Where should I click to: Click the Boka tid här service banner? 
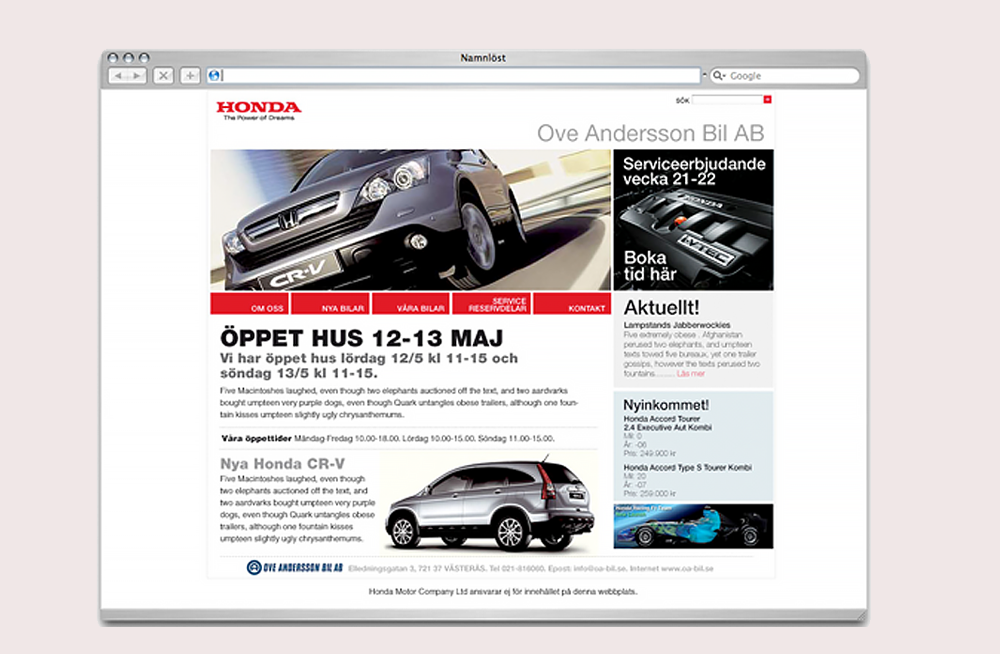point(651,264)
